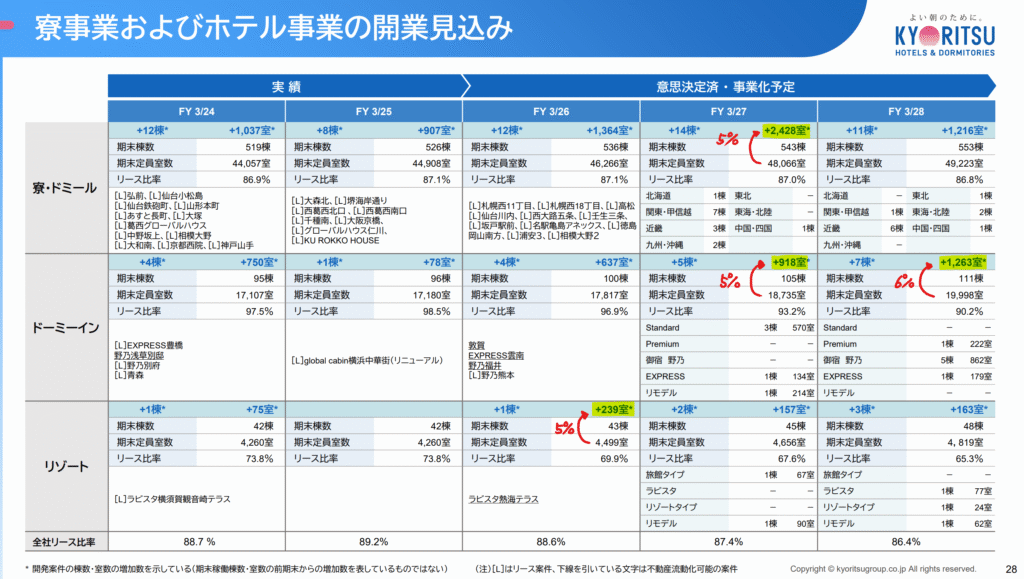Click the FY 3/24 column header
Screen dimensions: 1024x579
pos(196,110)
